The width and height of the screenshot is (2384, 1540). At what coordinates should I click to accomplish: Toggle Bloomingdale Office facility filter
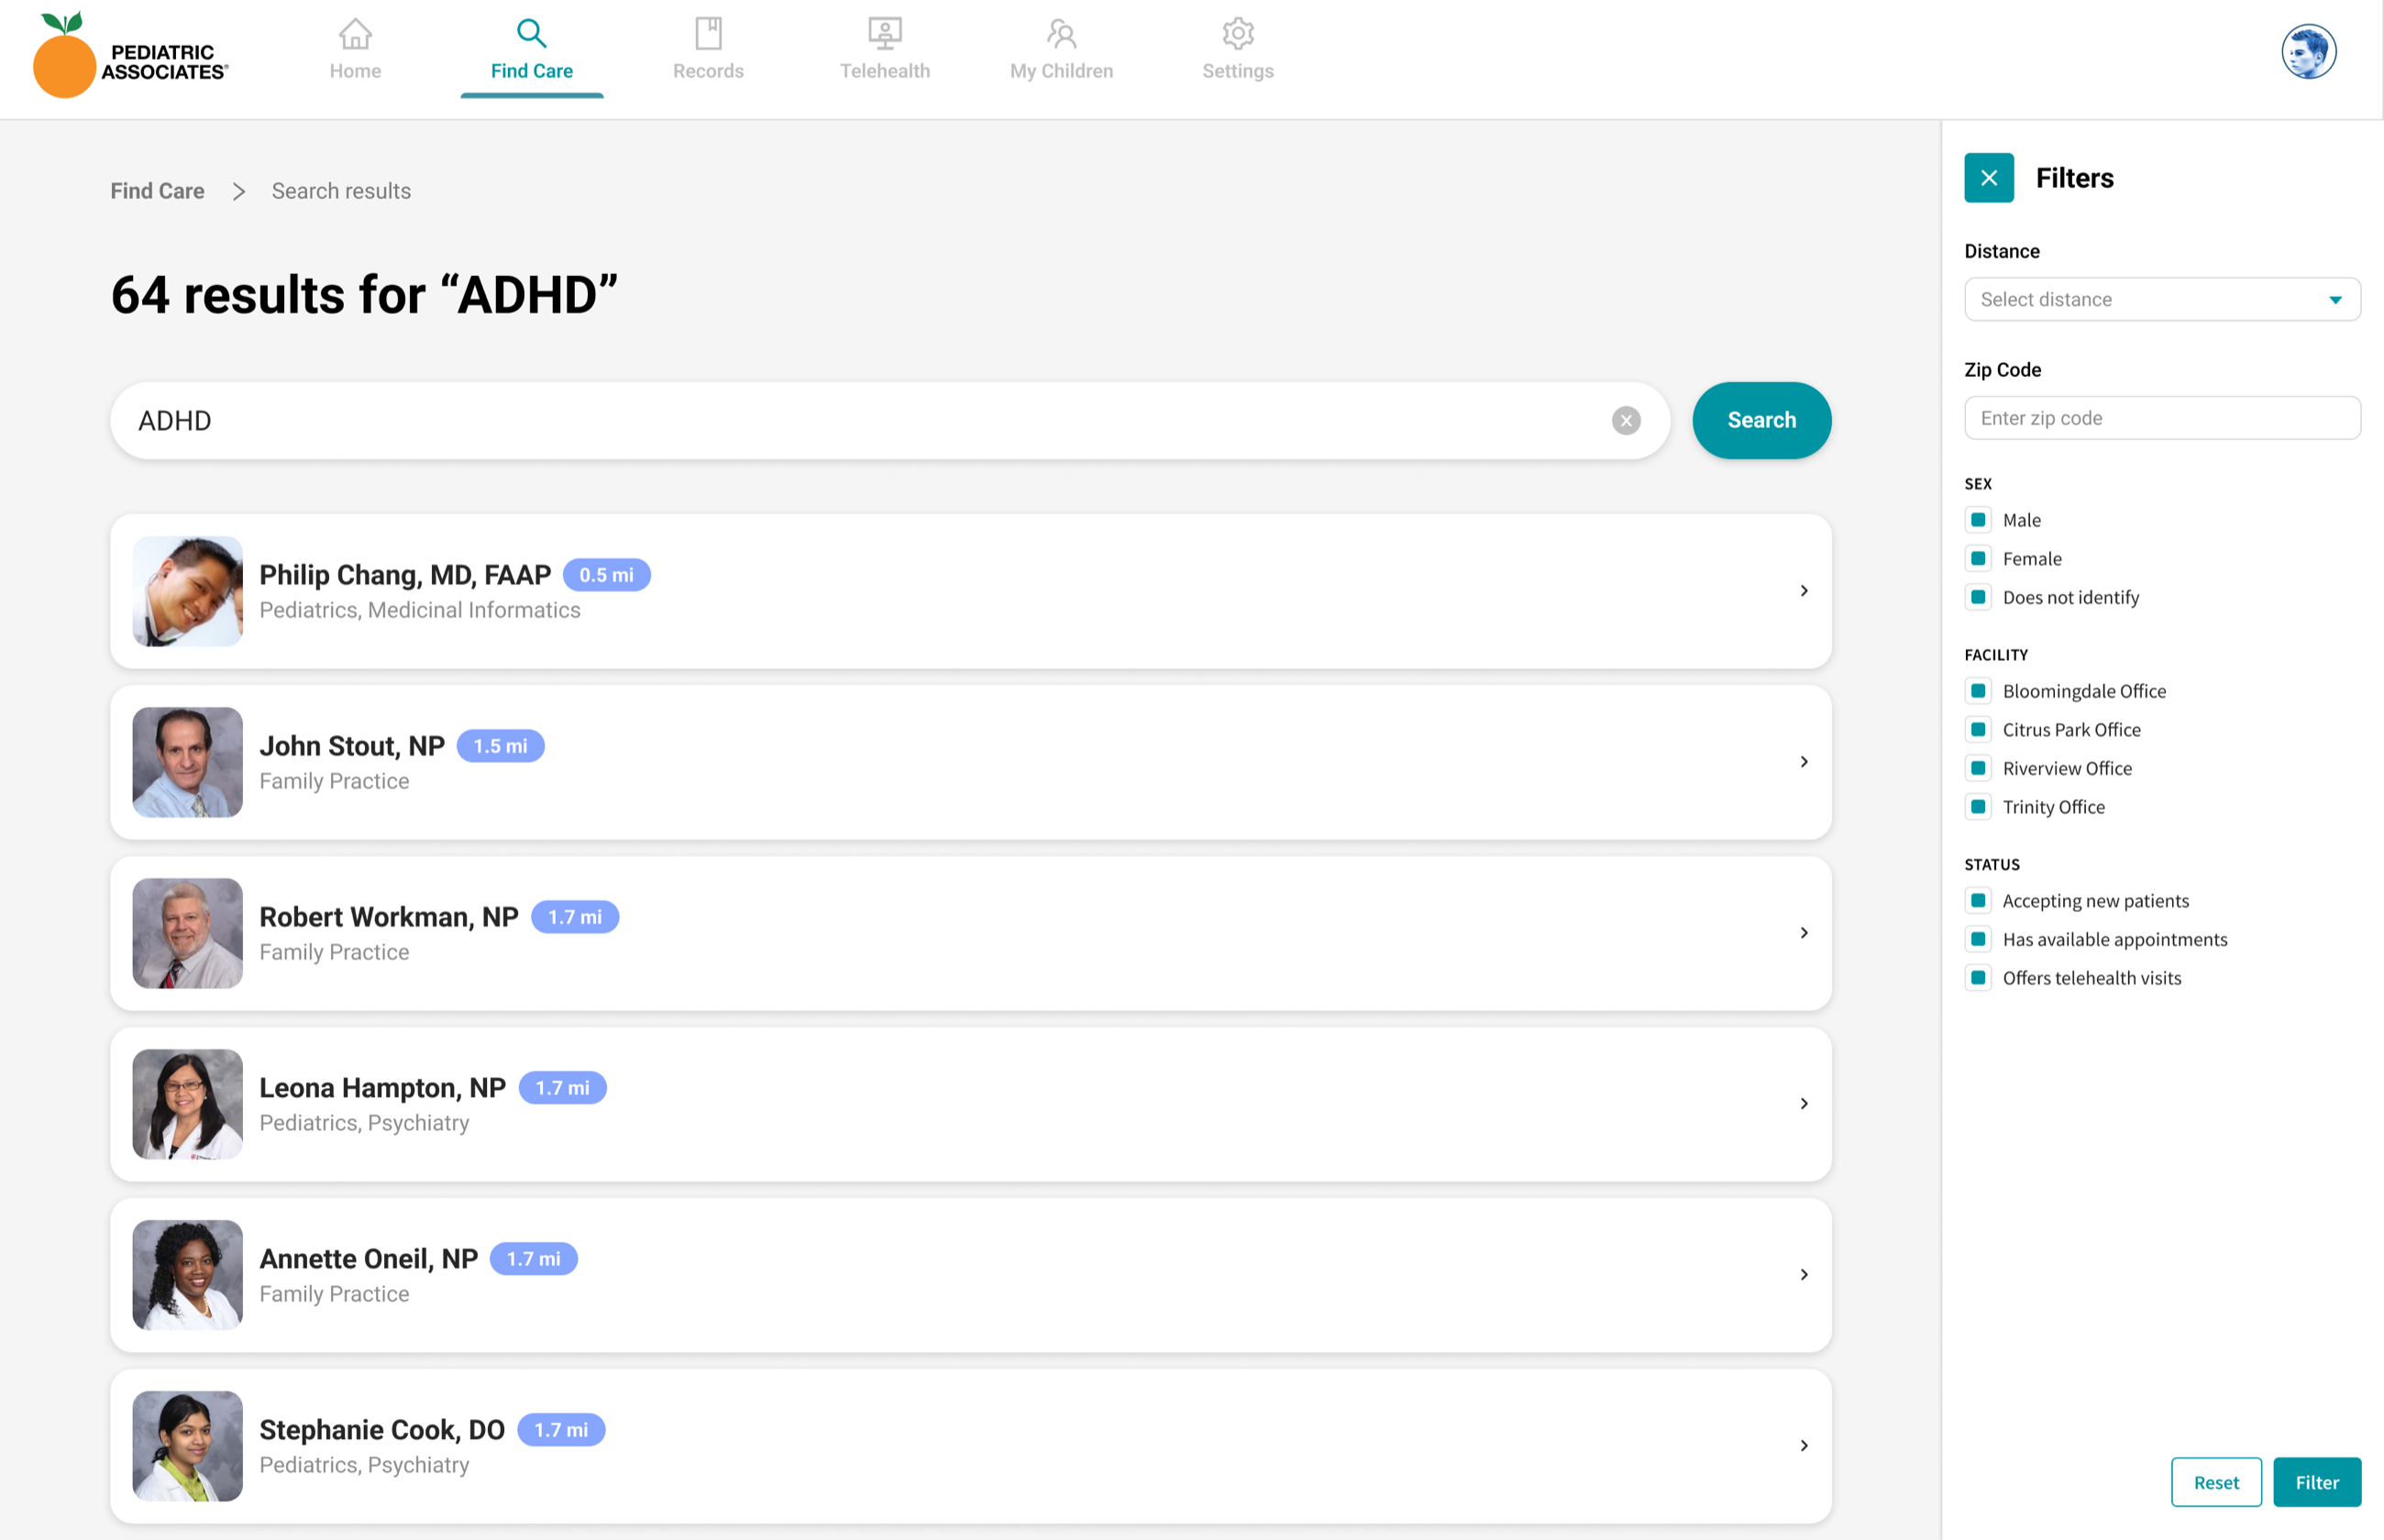(1977, 691)
